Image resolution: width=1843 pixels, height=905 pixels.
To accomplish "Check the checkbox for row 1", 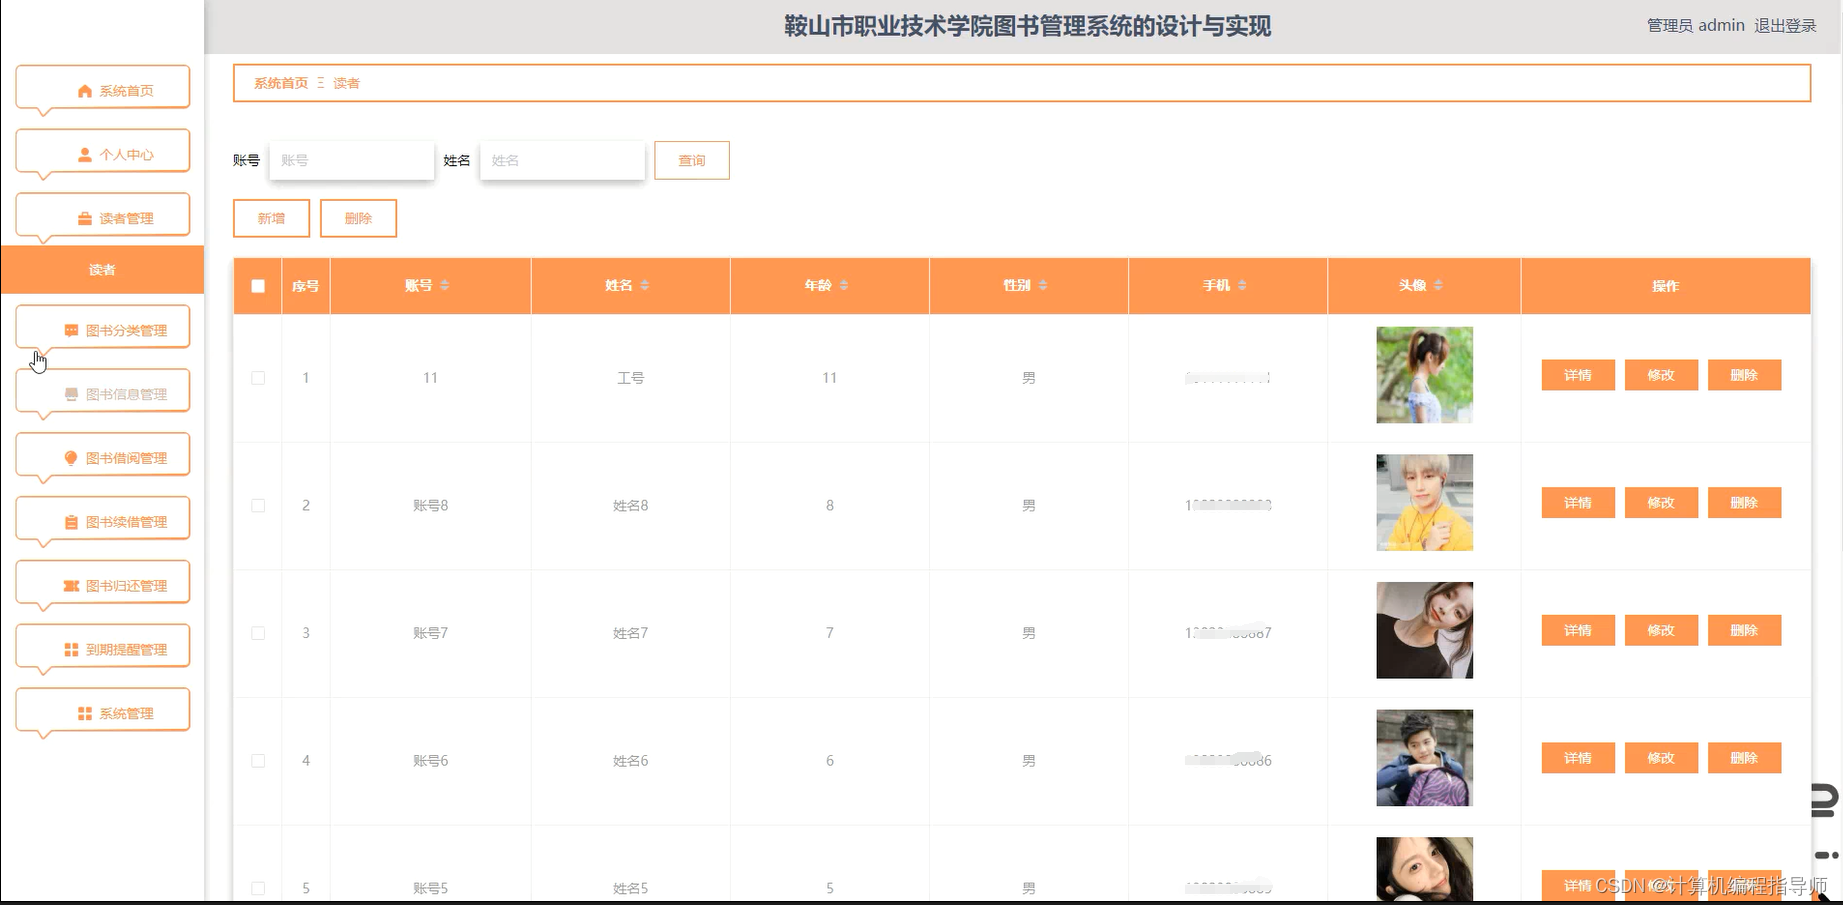I will click(258, 378).
